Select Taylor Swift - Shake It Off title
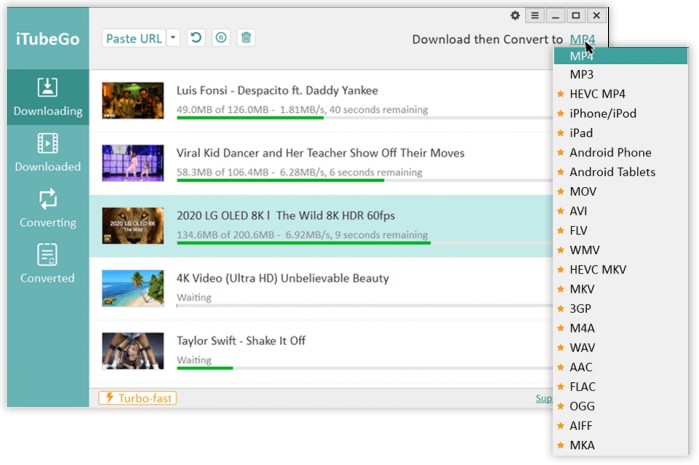 tap(241, 341)
